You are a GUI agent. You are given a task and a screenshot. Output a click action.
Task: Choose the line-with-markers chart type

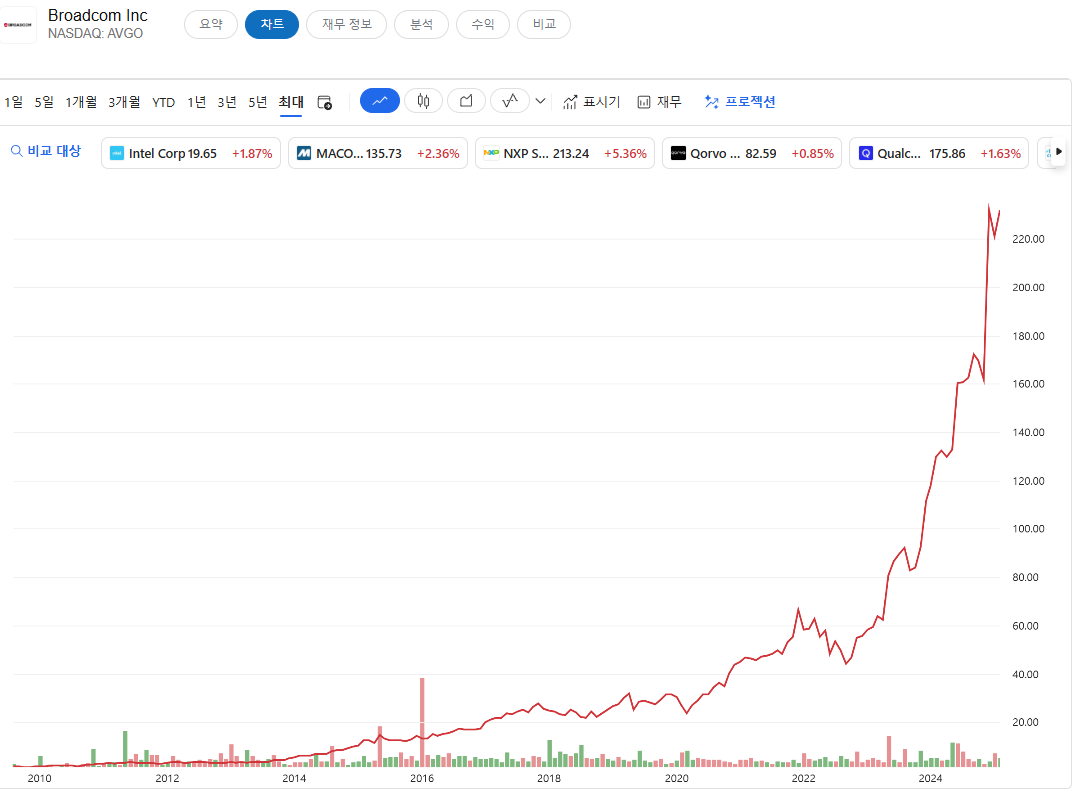click(x=510, y=101)
